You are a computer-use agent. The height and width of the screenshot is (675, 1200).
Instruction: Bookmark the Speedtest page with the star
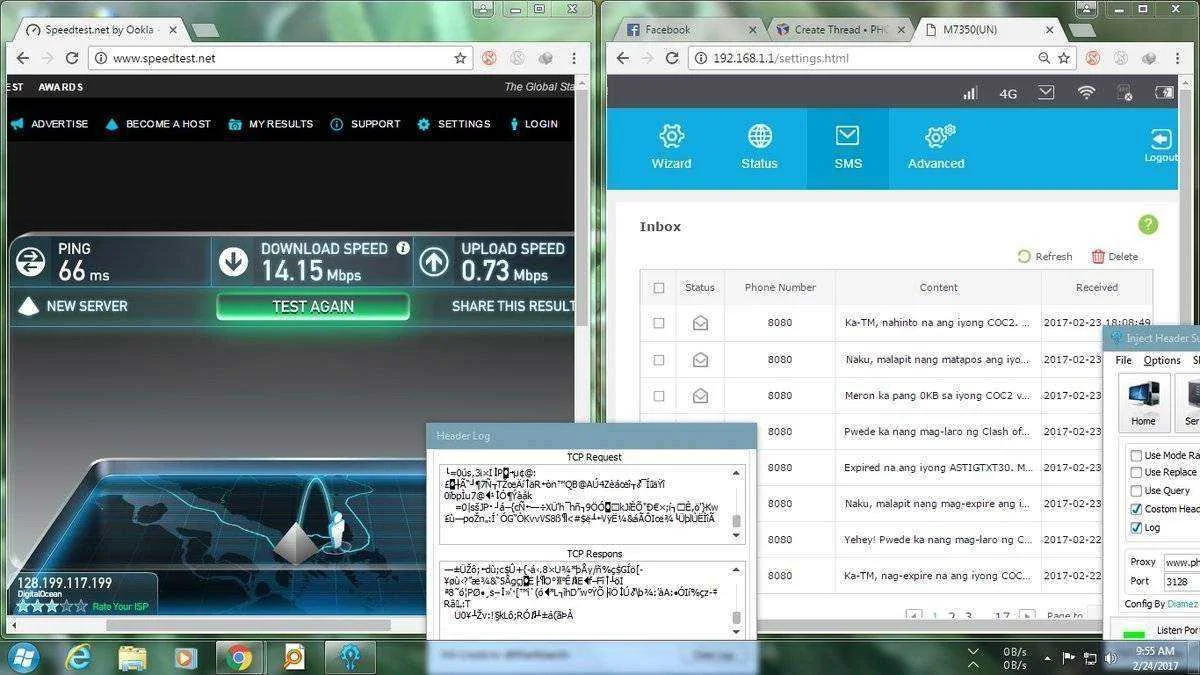click(460, 58)
